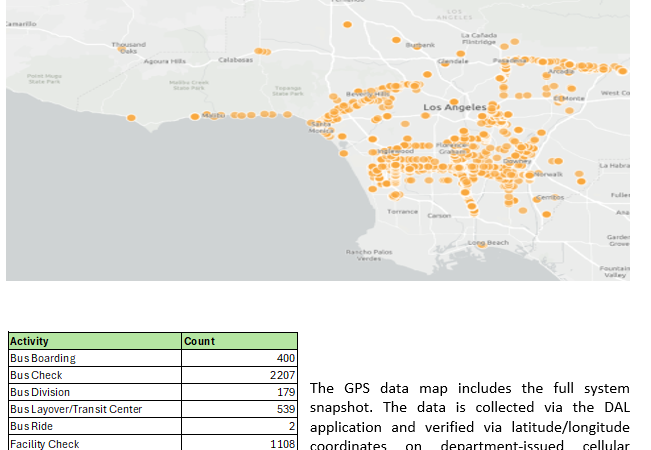Click the Thousand Oaks map label
651x450 pixels.
pos(127,47)
